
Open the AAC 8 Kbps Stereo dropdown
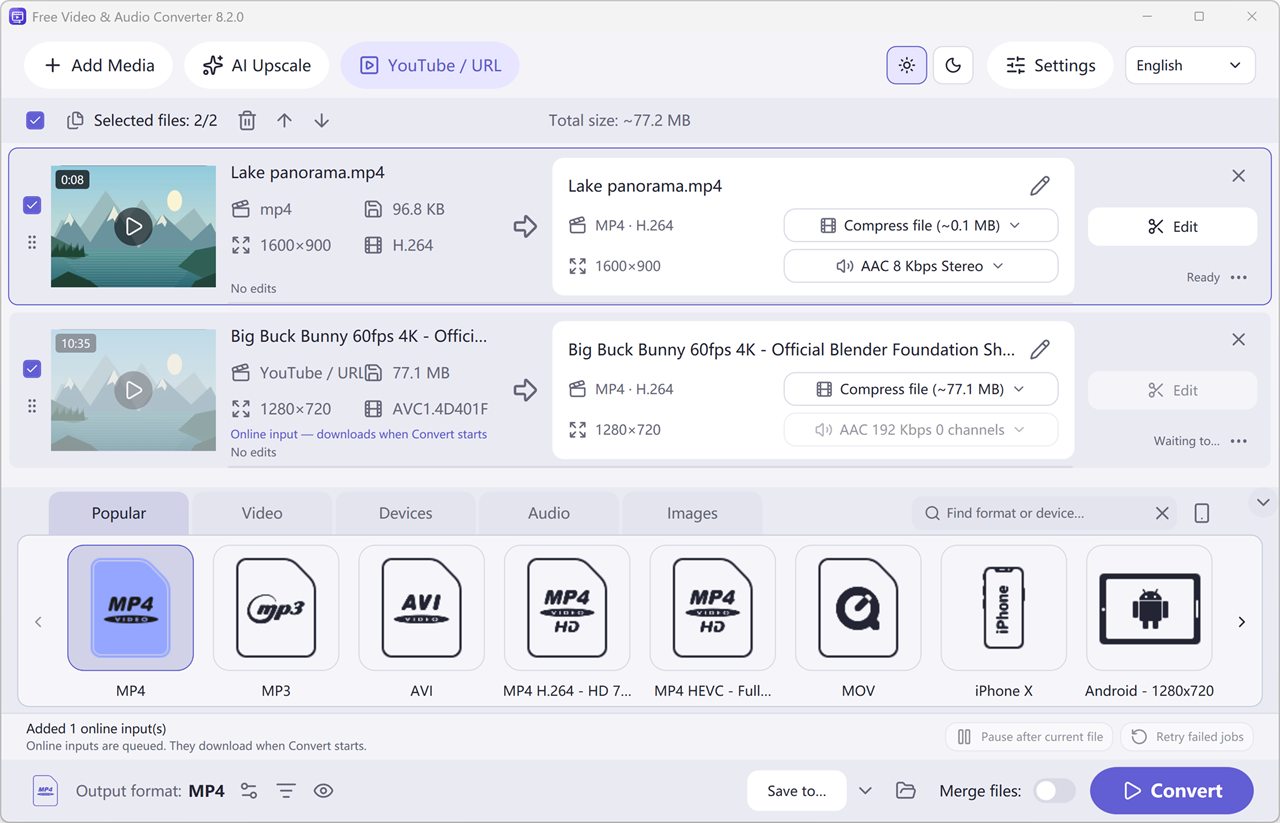coord(920,266)
